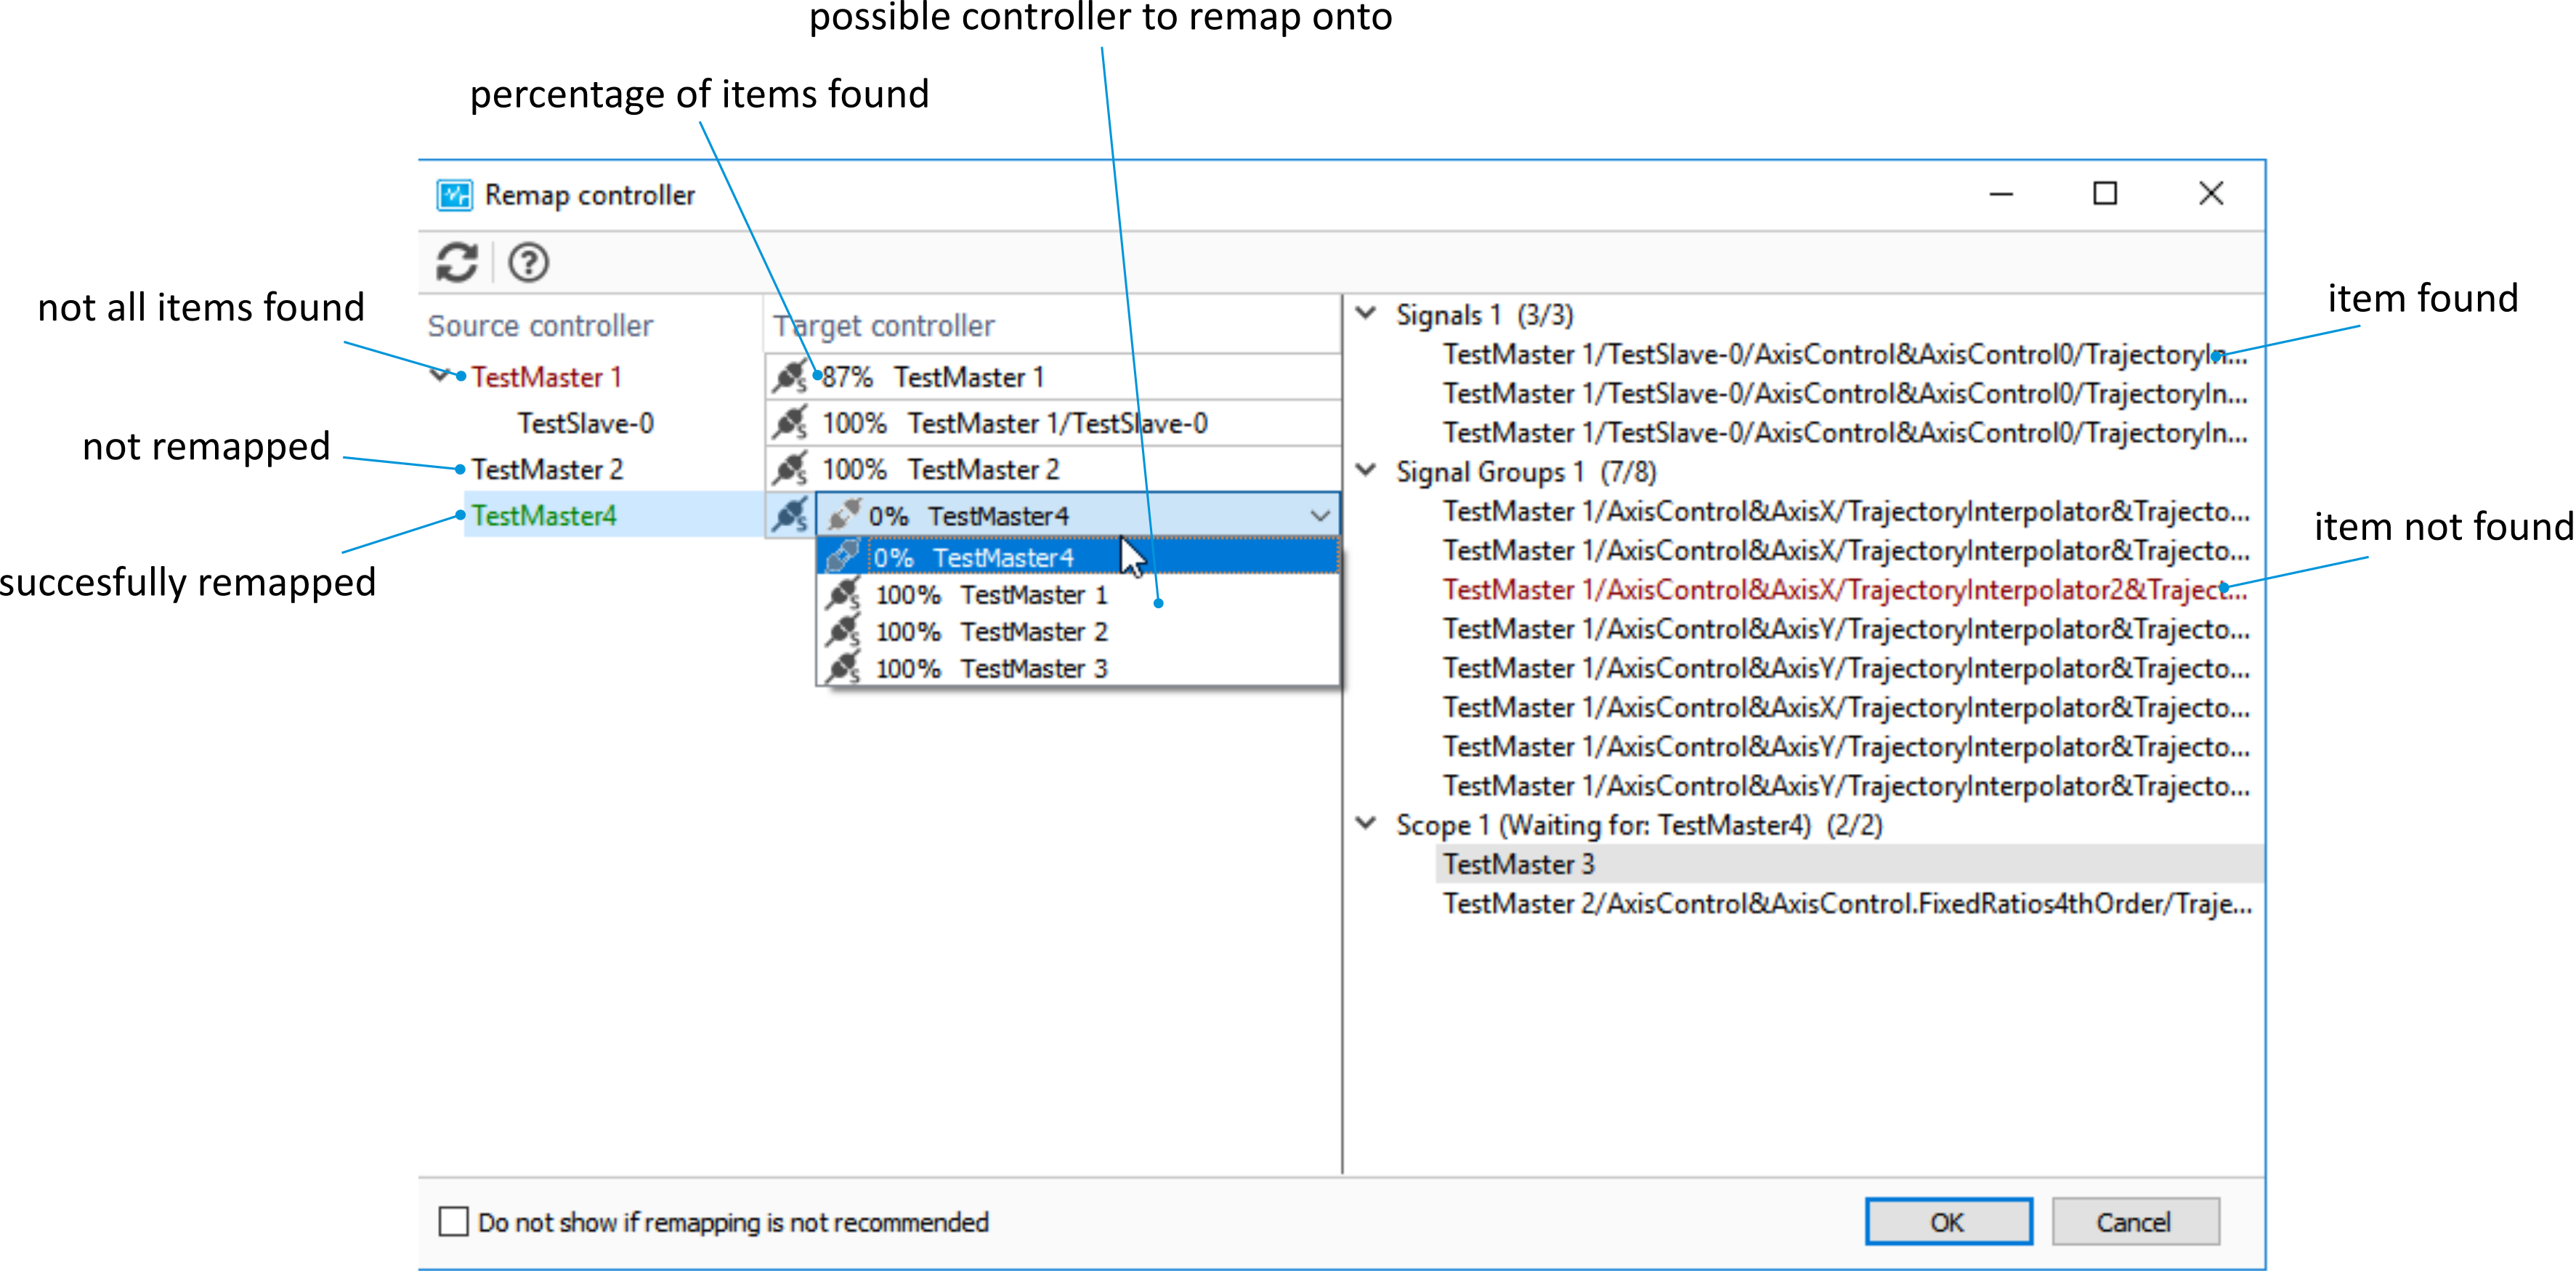Click plug icon beside 100% TestMaster 1/TestSlave-0

click(790, 423)
